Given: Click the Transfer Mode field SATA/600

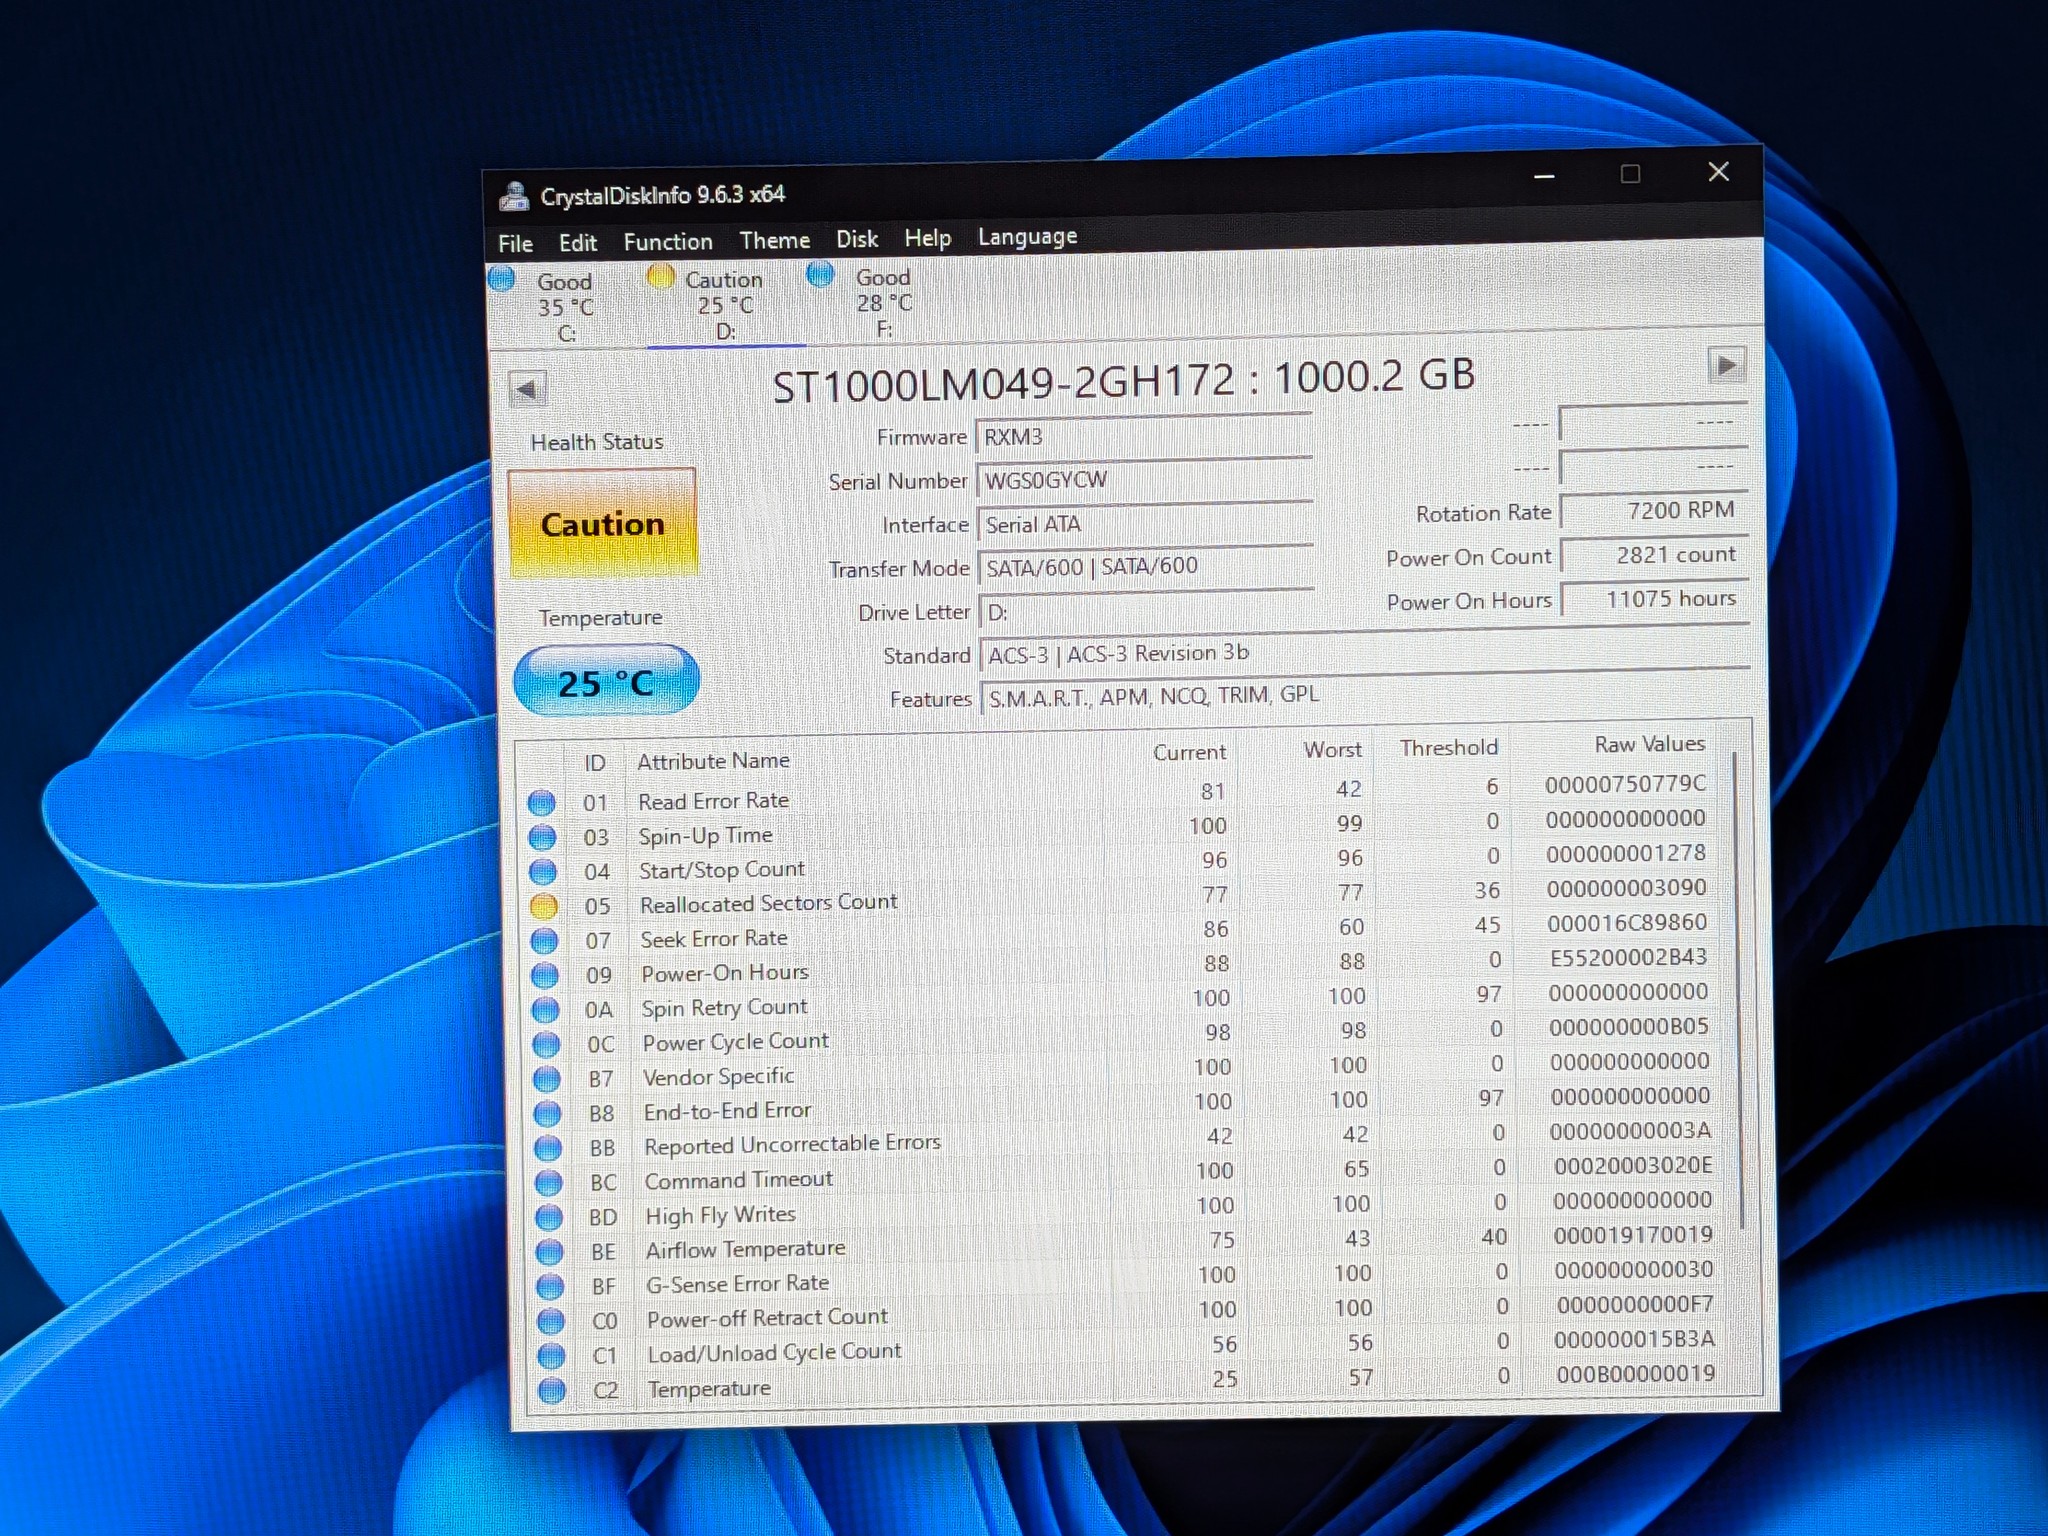Looking at the screenshot, I should (1146, 567).
